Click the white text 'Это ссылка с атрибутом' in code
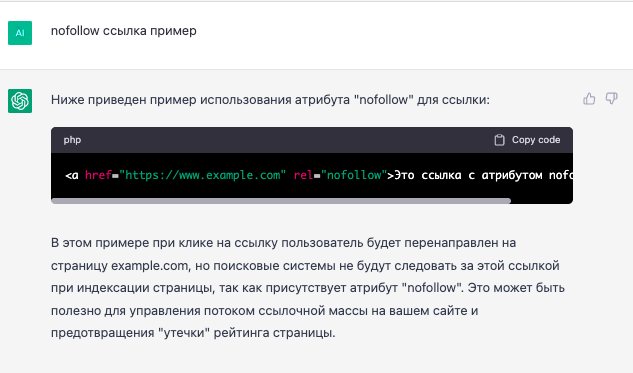 pyautogui.click(x=468, y=175)
